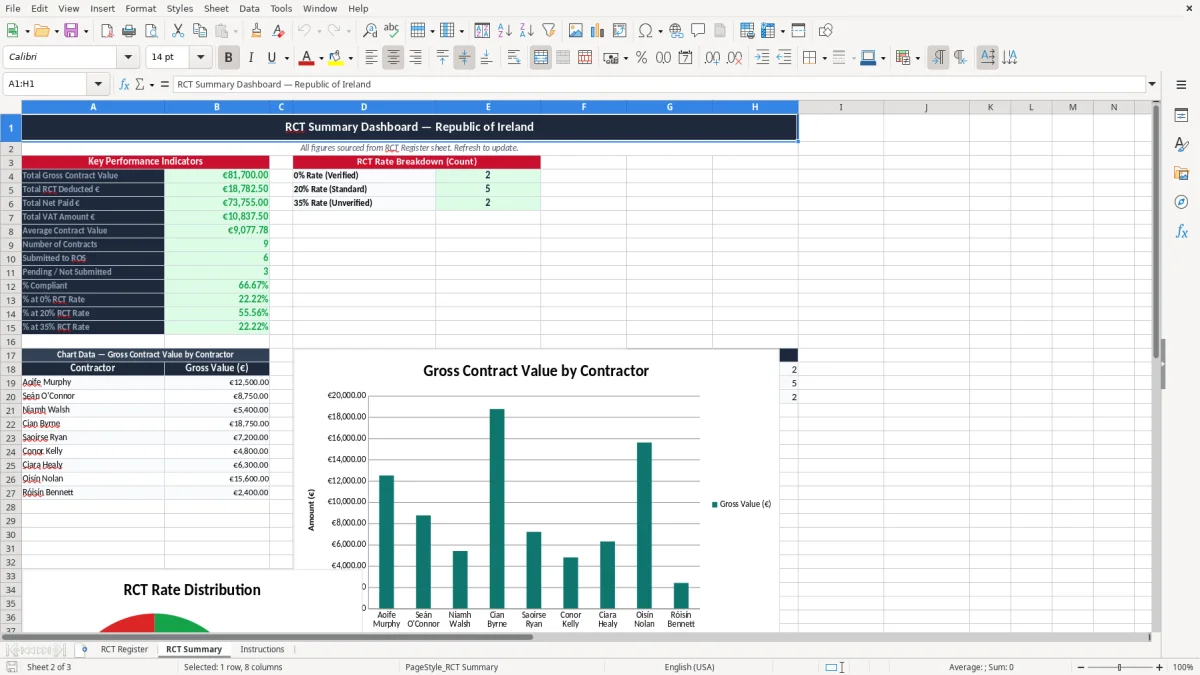The width and height of the screenshot is (1200, 675).
Task: Click the Copy icon
Action: (x=199, y=31)
